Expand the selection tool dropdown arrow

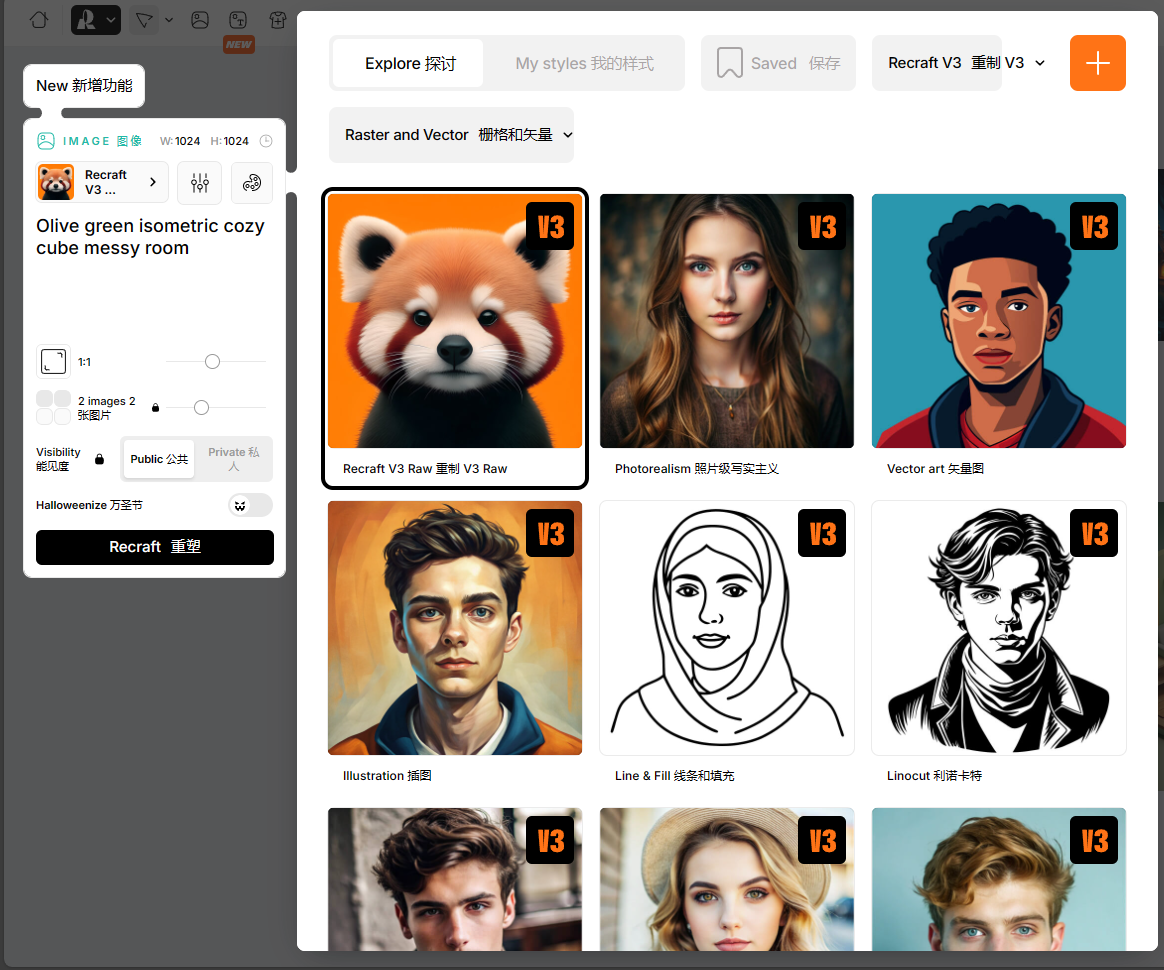click(x=169, y=20)
